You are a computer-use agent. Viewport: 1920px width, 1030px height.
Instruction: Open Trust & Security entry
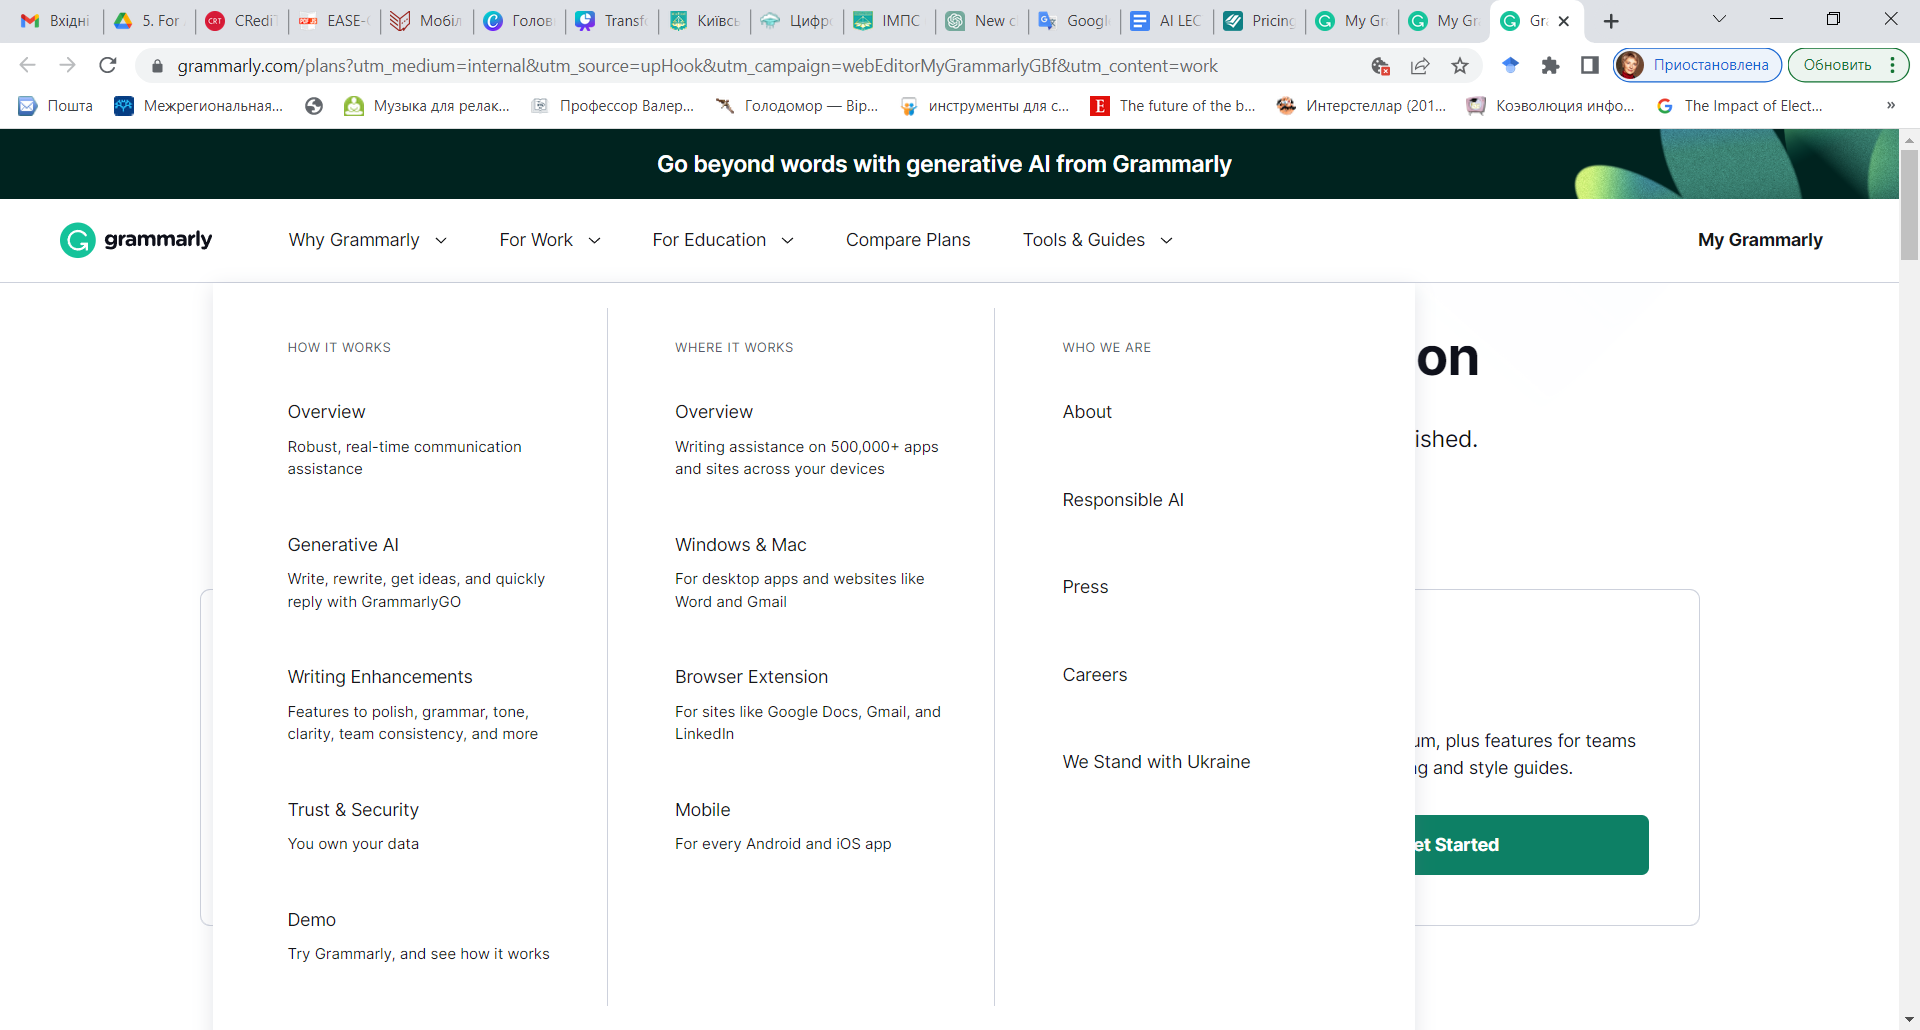coord(353,810)
